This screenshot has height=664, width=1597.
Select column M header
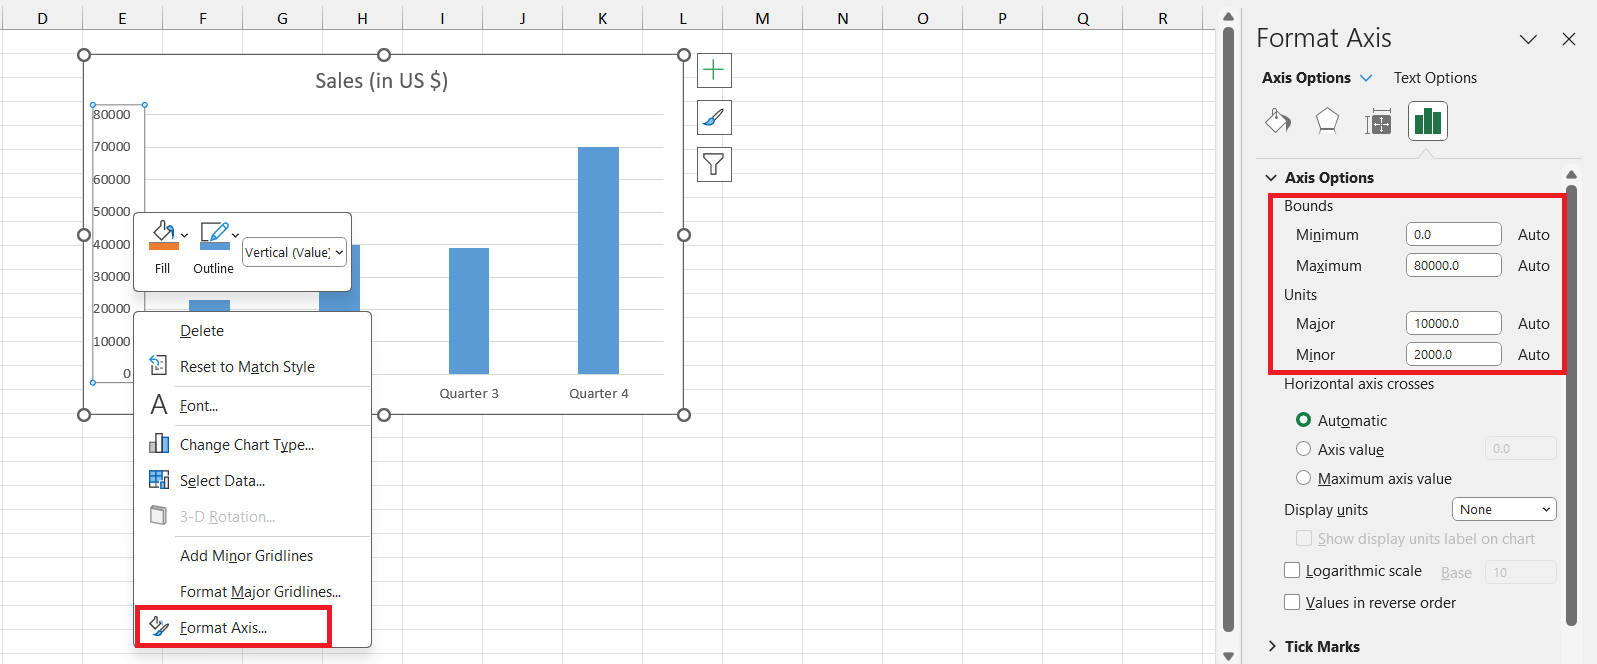click(x=762, y=18)
